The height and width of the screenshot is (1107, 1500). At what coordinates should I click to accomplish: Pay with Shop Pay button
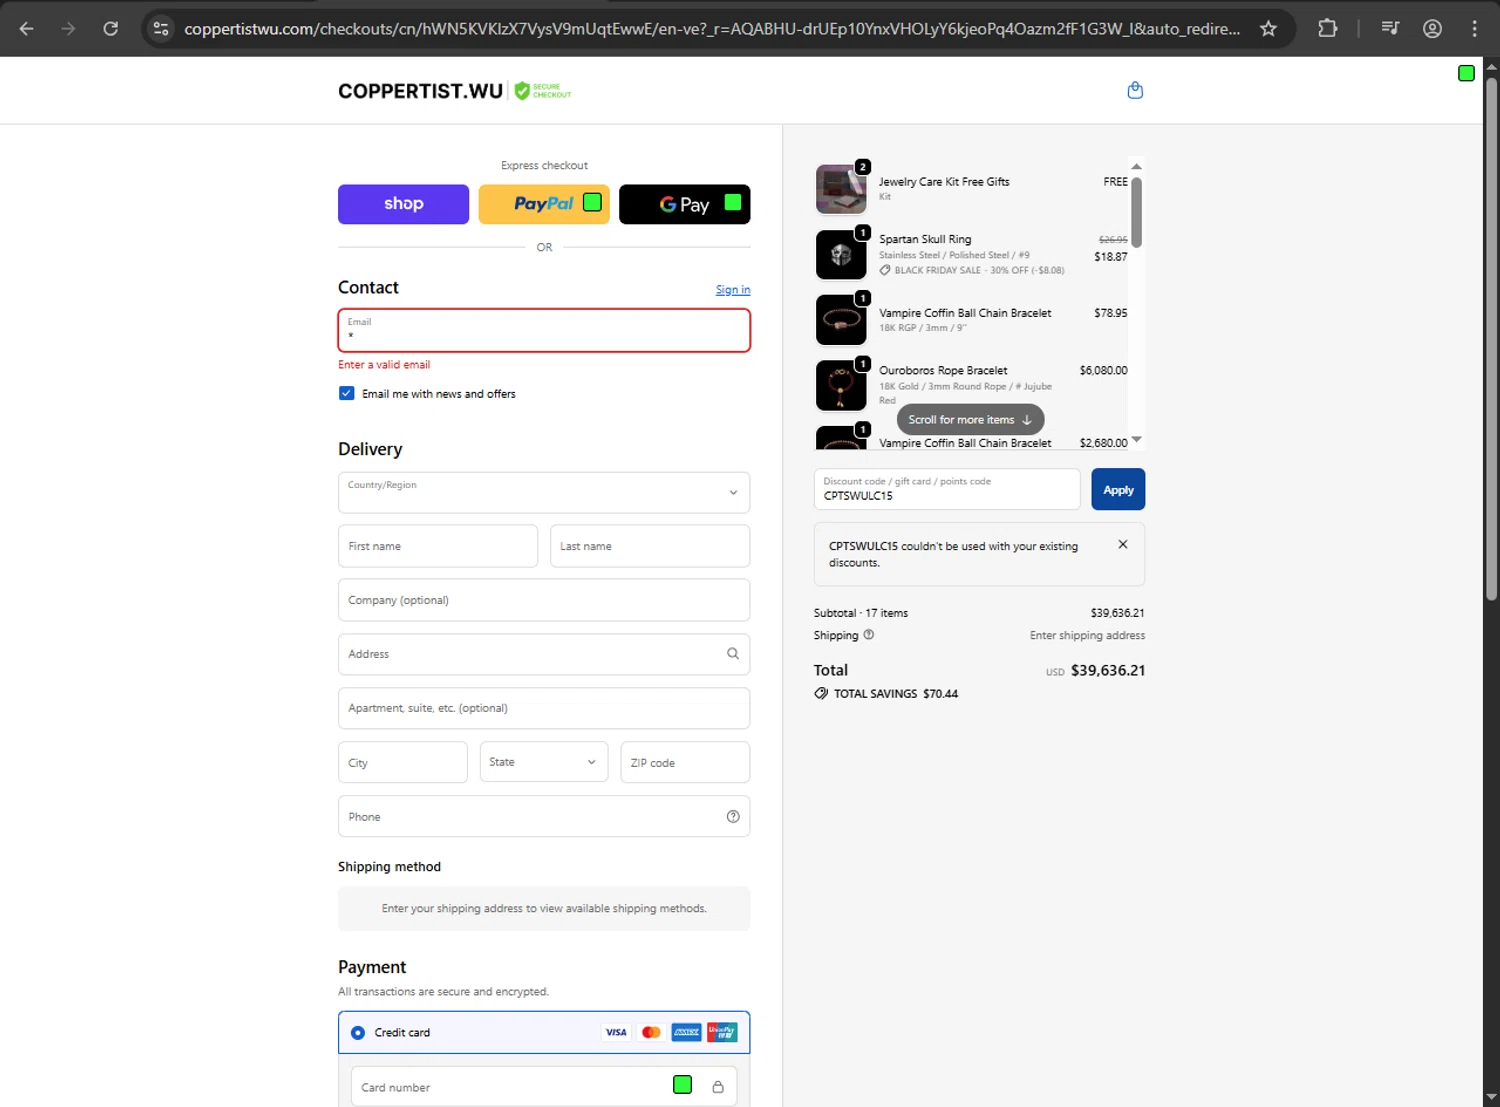(403, 204)
